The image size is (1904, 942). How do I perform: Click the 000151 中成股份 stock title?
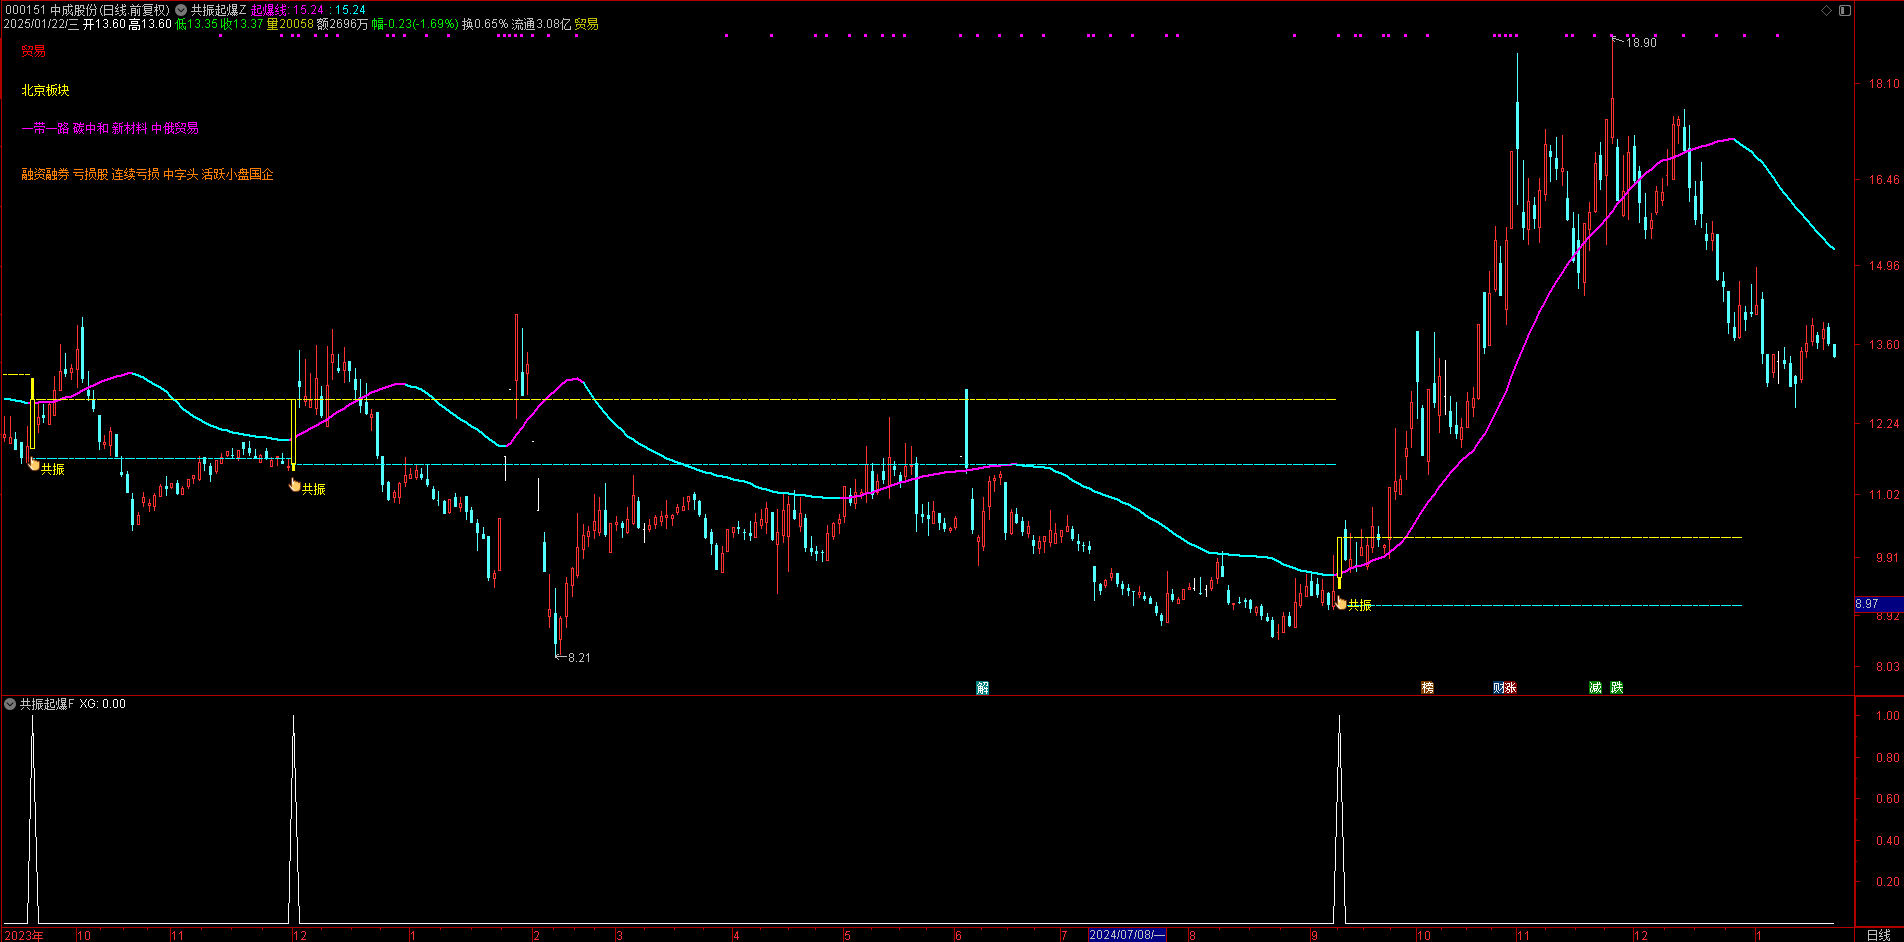[87, 10]
